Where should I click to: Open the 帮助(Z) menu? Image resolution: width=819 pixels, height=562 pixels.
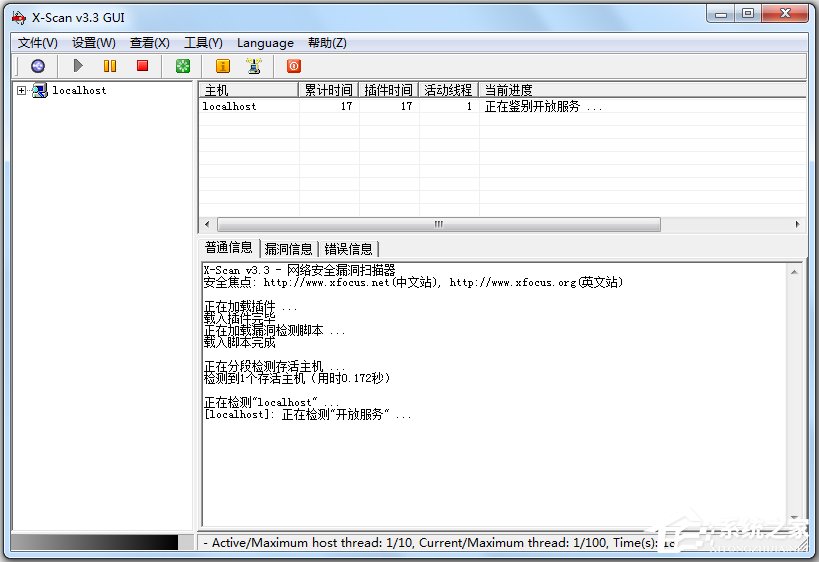click(327, 43)
